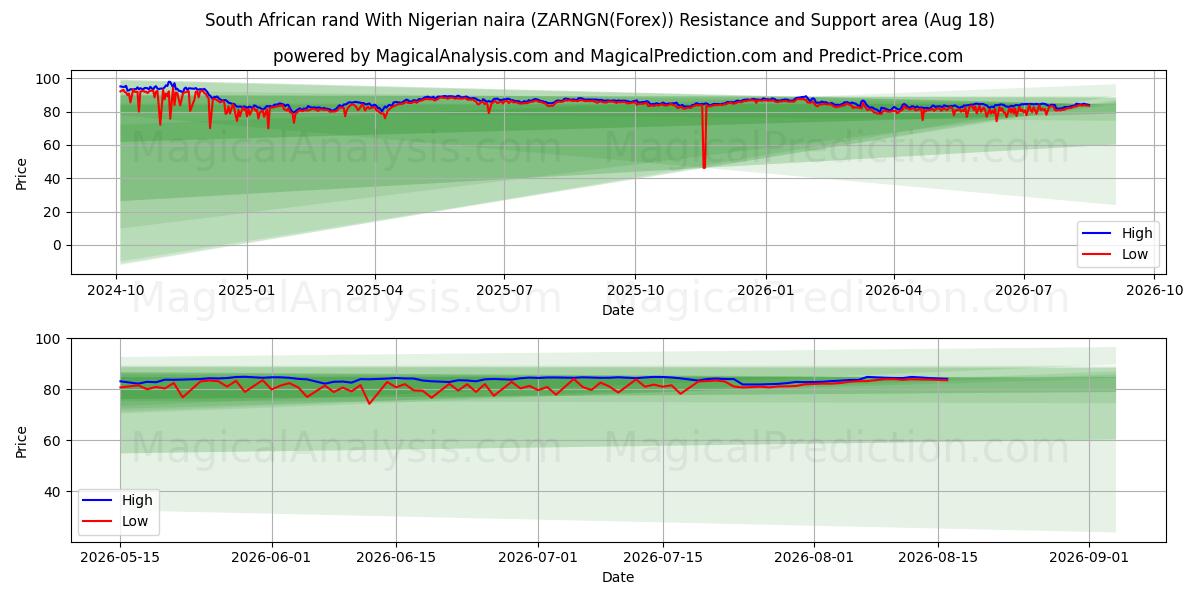Click the '2026-07' date tick label

(1023, 290)
